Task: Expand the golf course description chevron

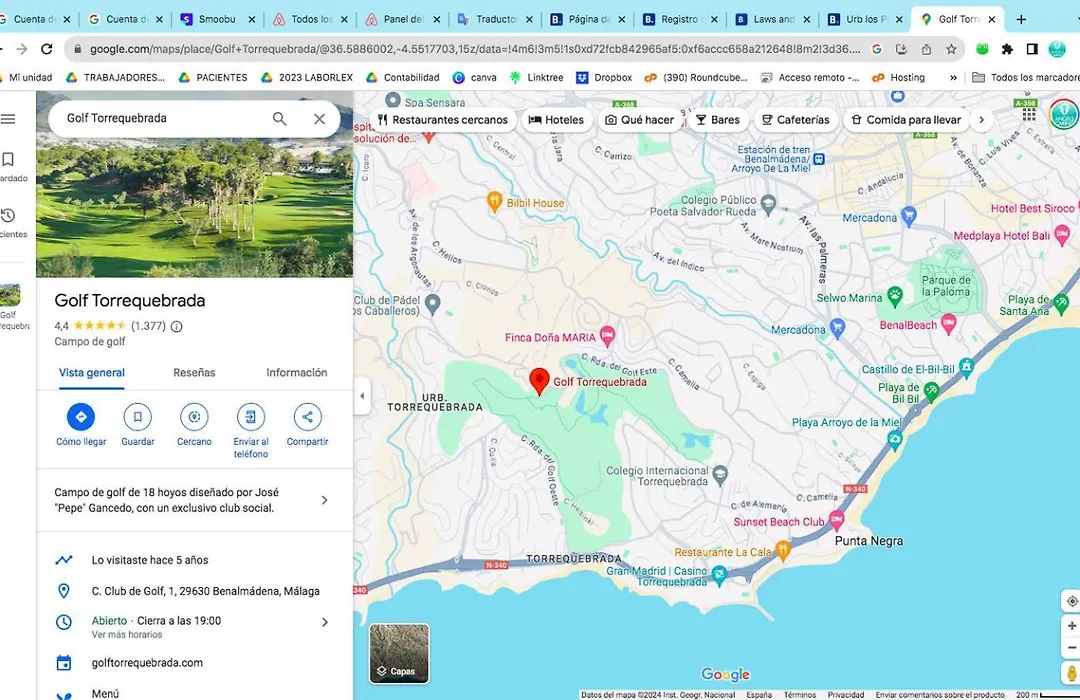Action: click(x=324, y=500)
